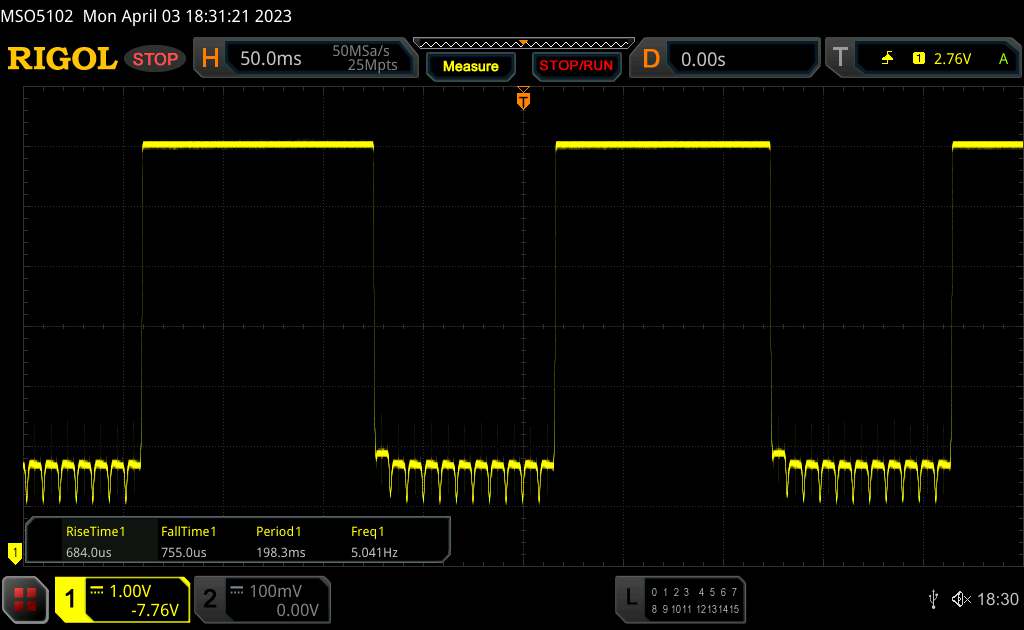
Task: Tap the horizontal timebase H icon
Action: (210, 59)
